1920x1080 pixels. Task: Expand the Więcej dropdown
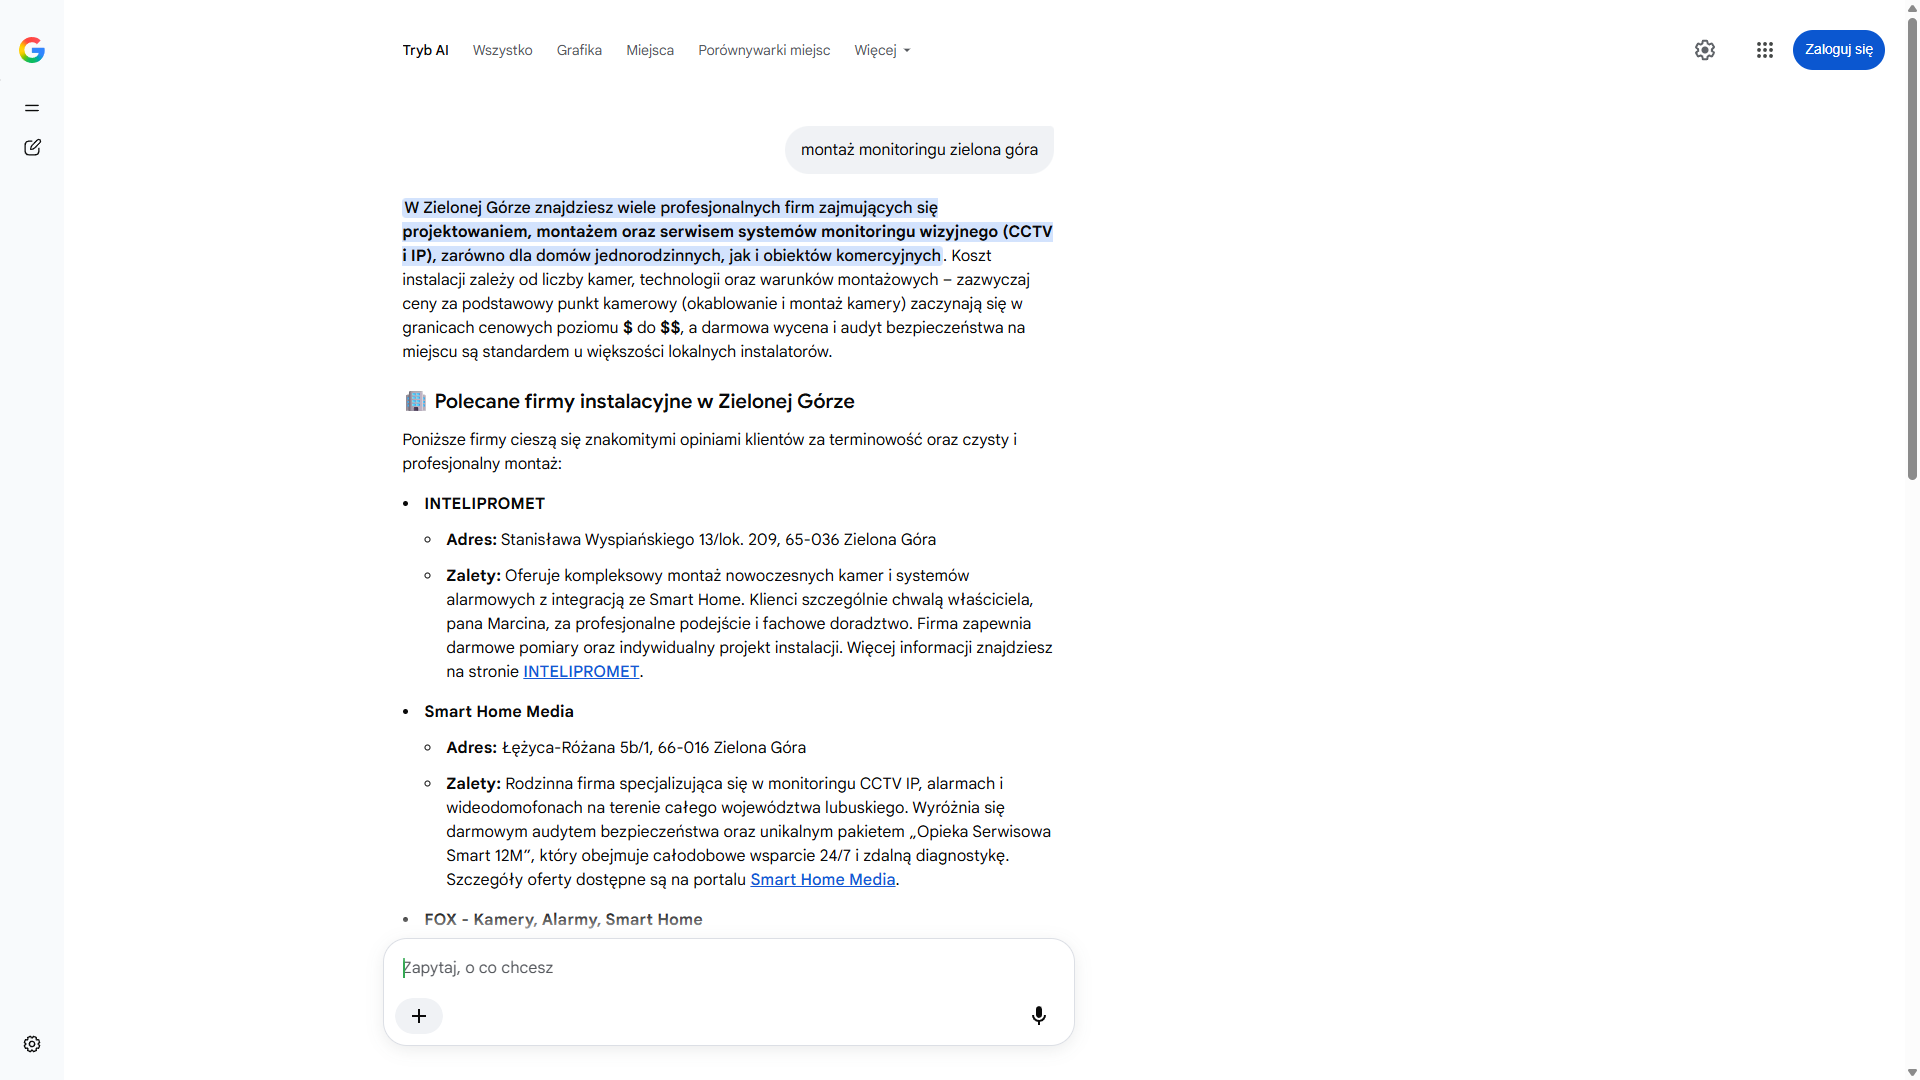(x=882, y=50)
